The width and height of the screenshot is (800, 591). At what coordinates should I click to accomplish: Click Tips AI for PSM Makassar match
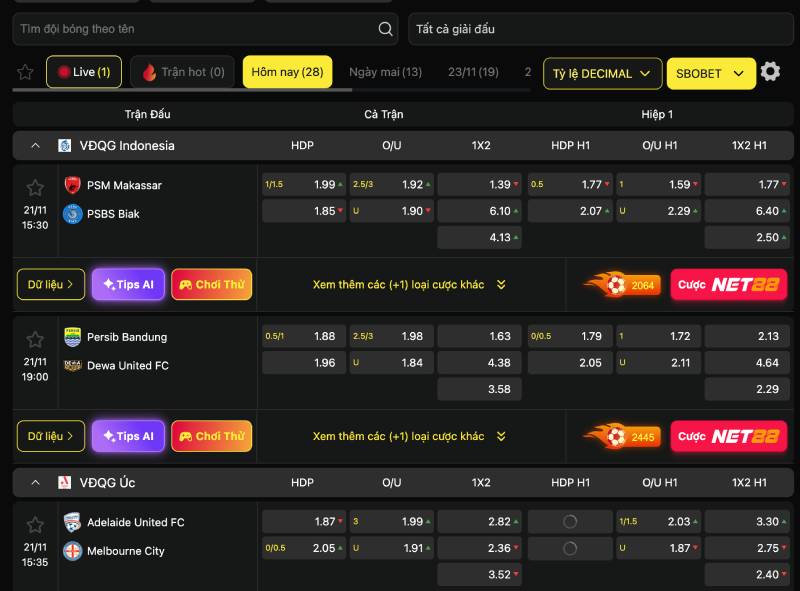128,285
